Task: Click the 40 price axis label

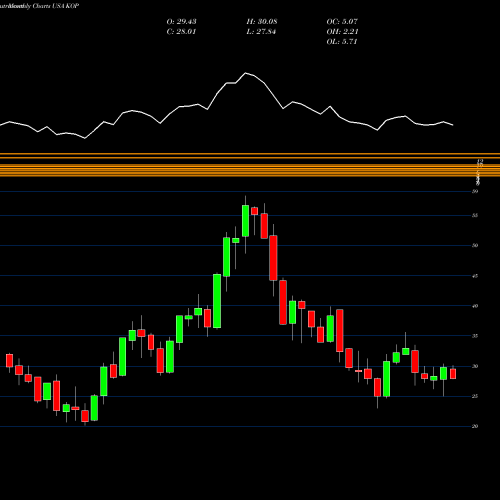Action: point(475,306)
